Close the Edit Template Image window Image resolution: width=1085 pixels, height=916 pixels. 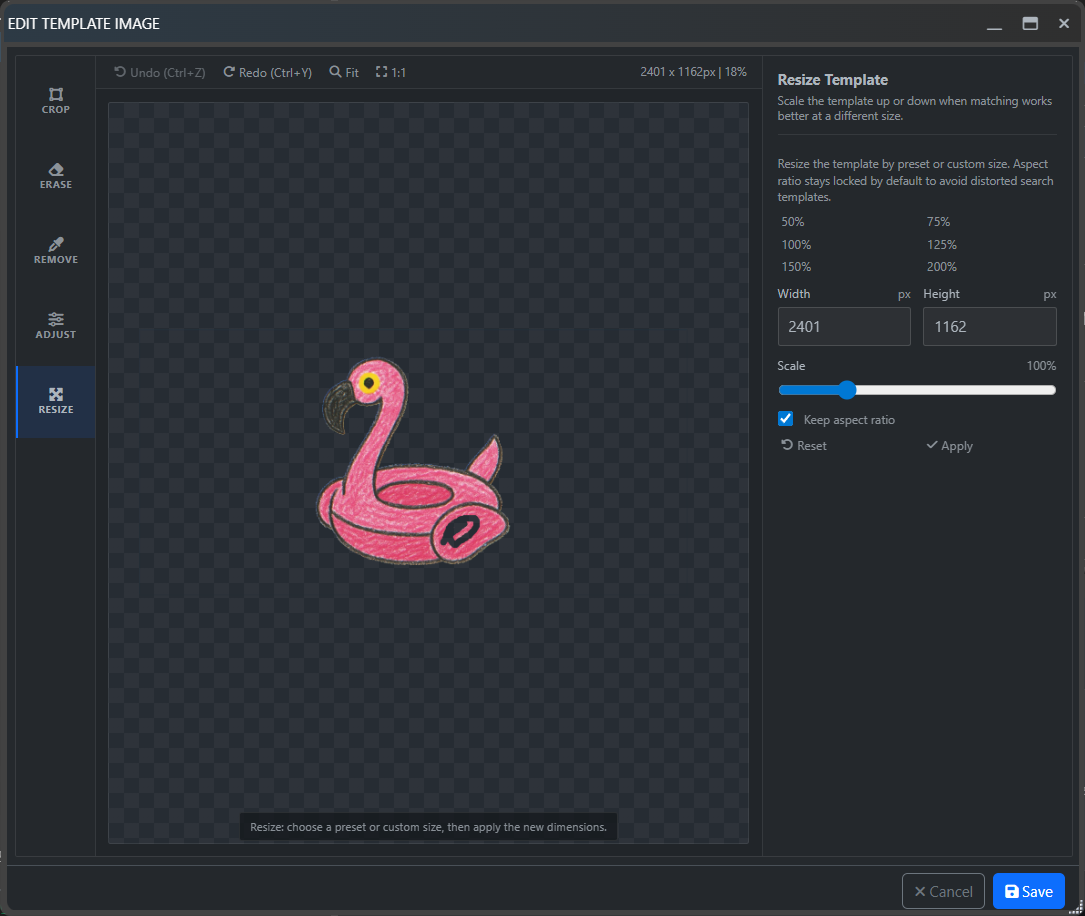[x=1064, y=24]
